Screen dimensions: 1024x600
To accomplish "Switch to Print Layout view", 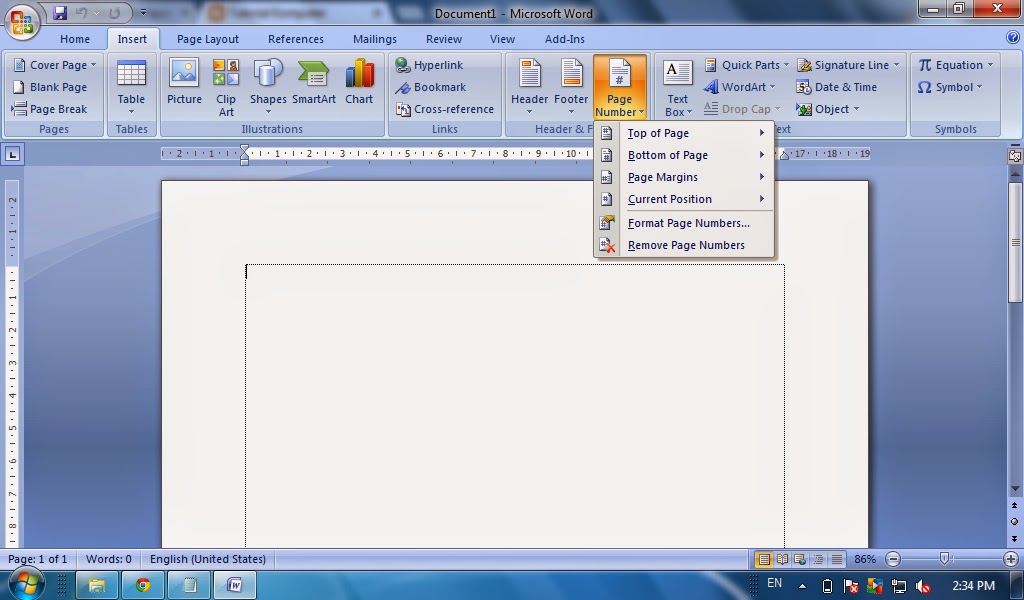I will (763, 559).
